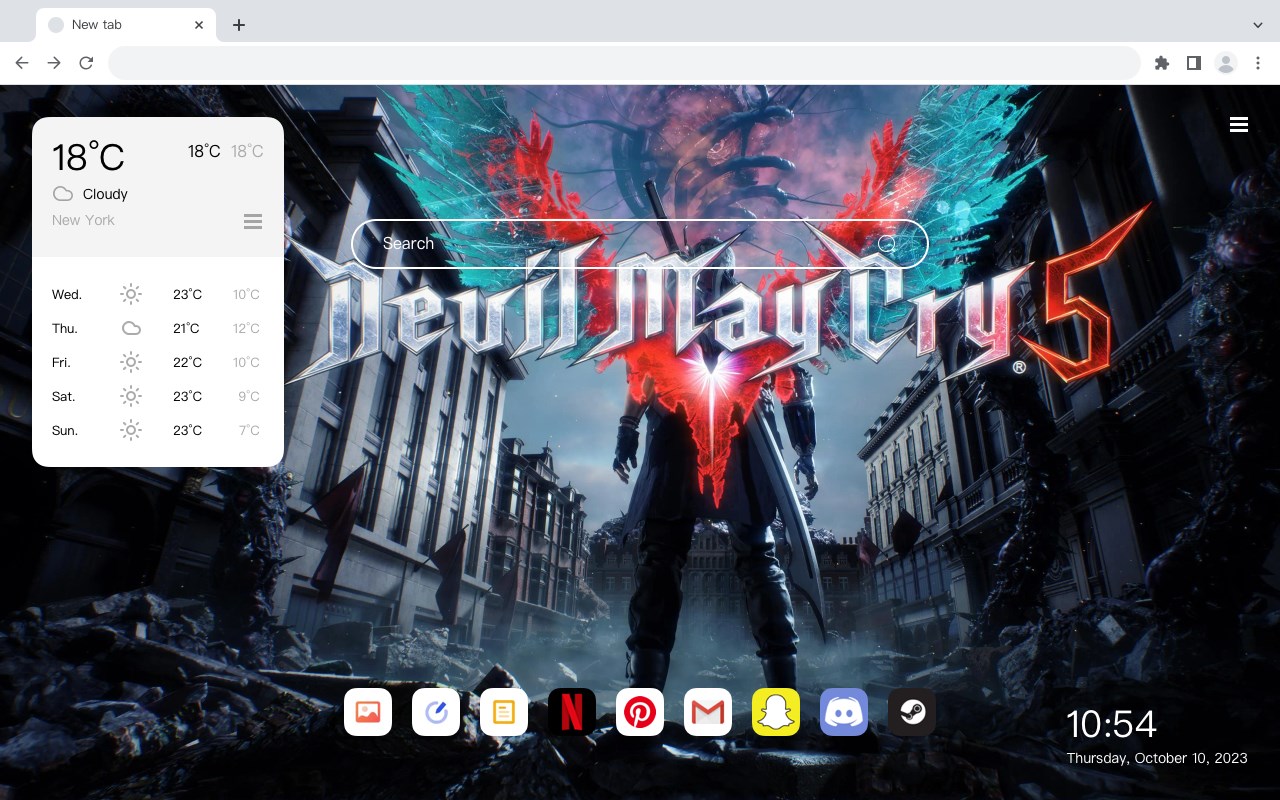Open the weather widget menu icon

click(x=253, y=221)
